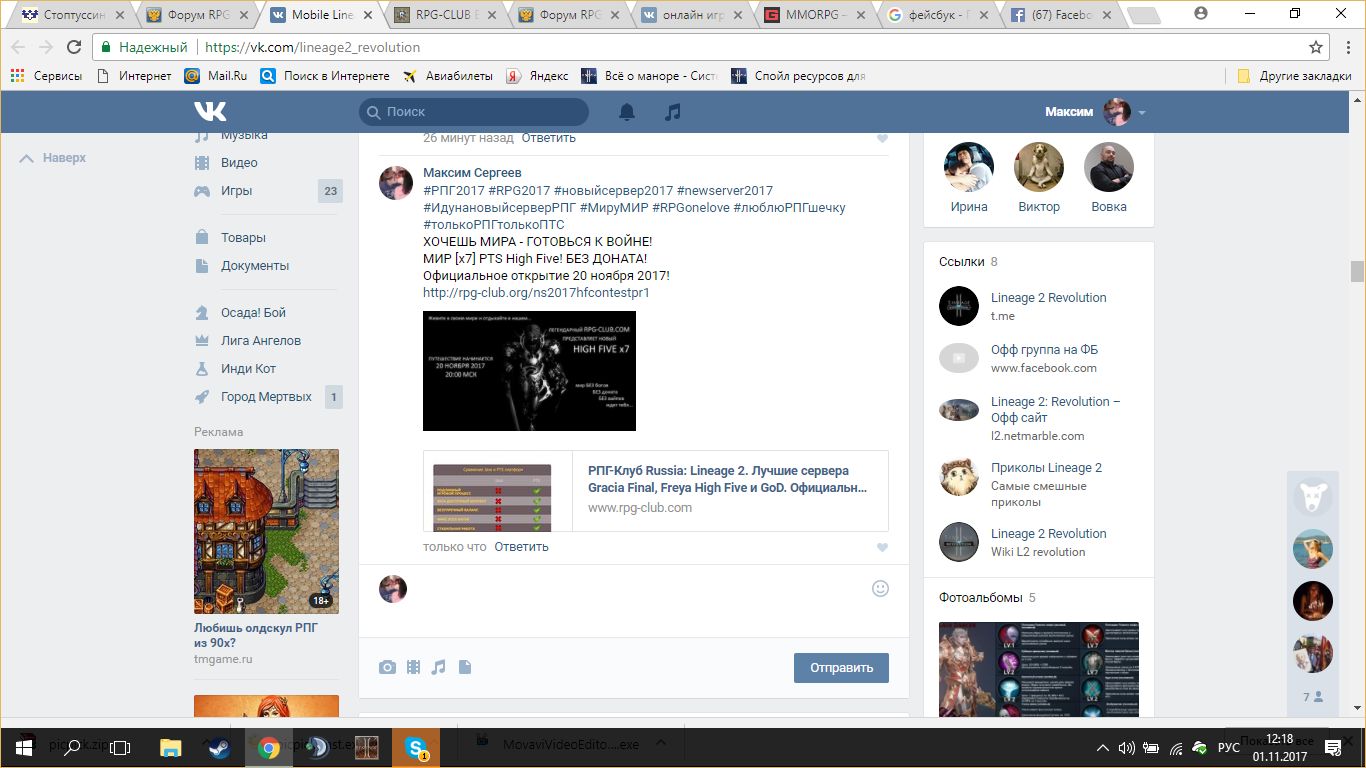Click page vertical scrollbar thumb
Viewport: 1366px width, 768px height.
click(x=1357, y=271)
